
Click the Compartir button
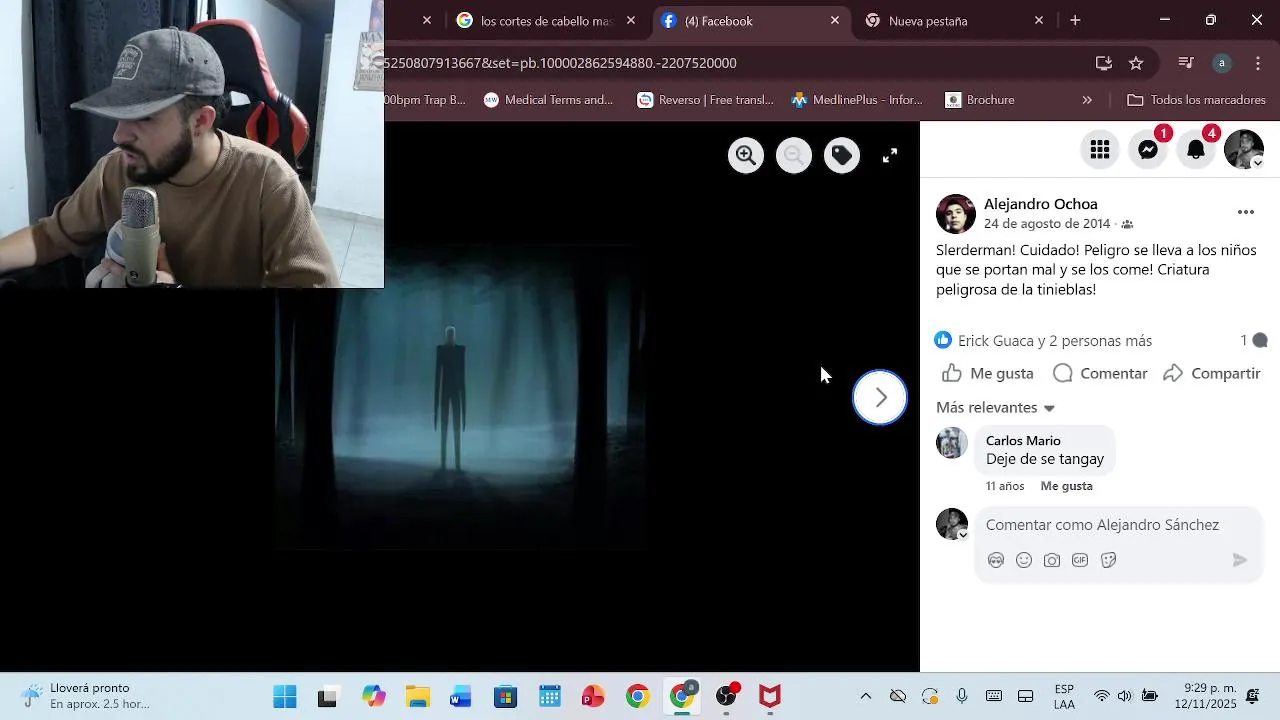click(1211, 373)
